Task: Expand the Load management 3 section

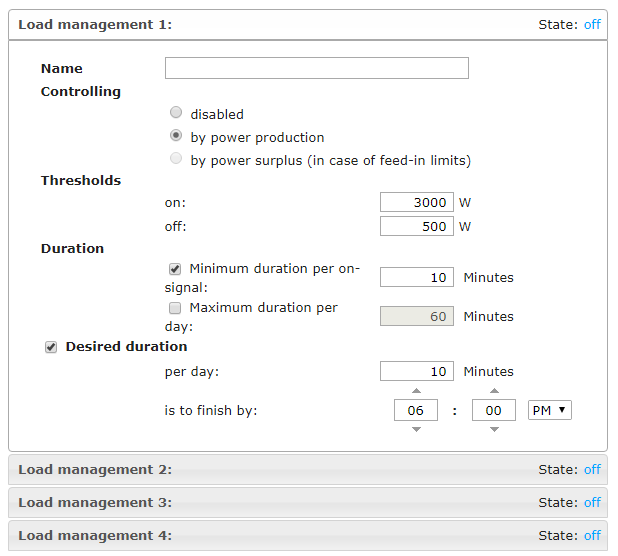Action: point(95,502)
